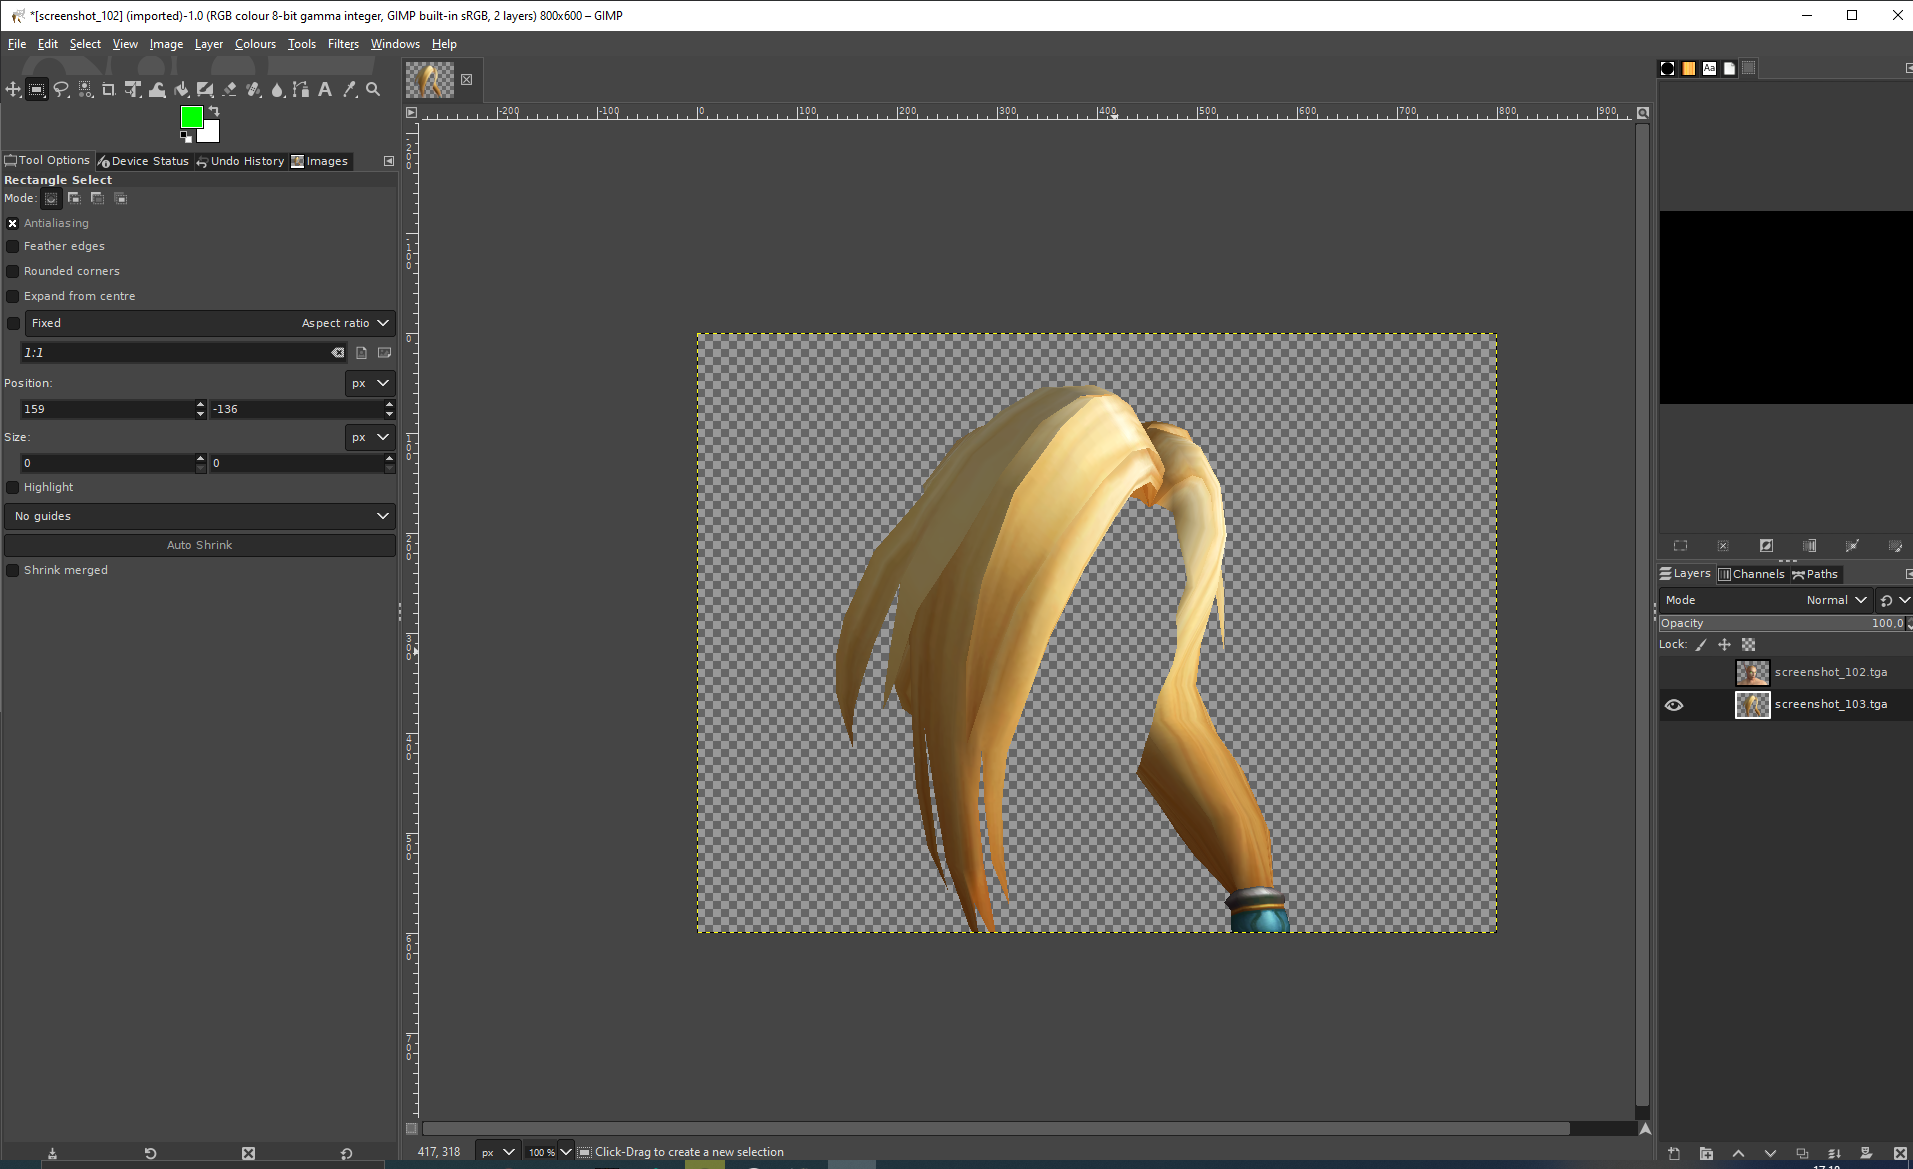This screenshot has height=1169, width=1913.
Task: Create a new layer group
Action: click(1706, 1153)
